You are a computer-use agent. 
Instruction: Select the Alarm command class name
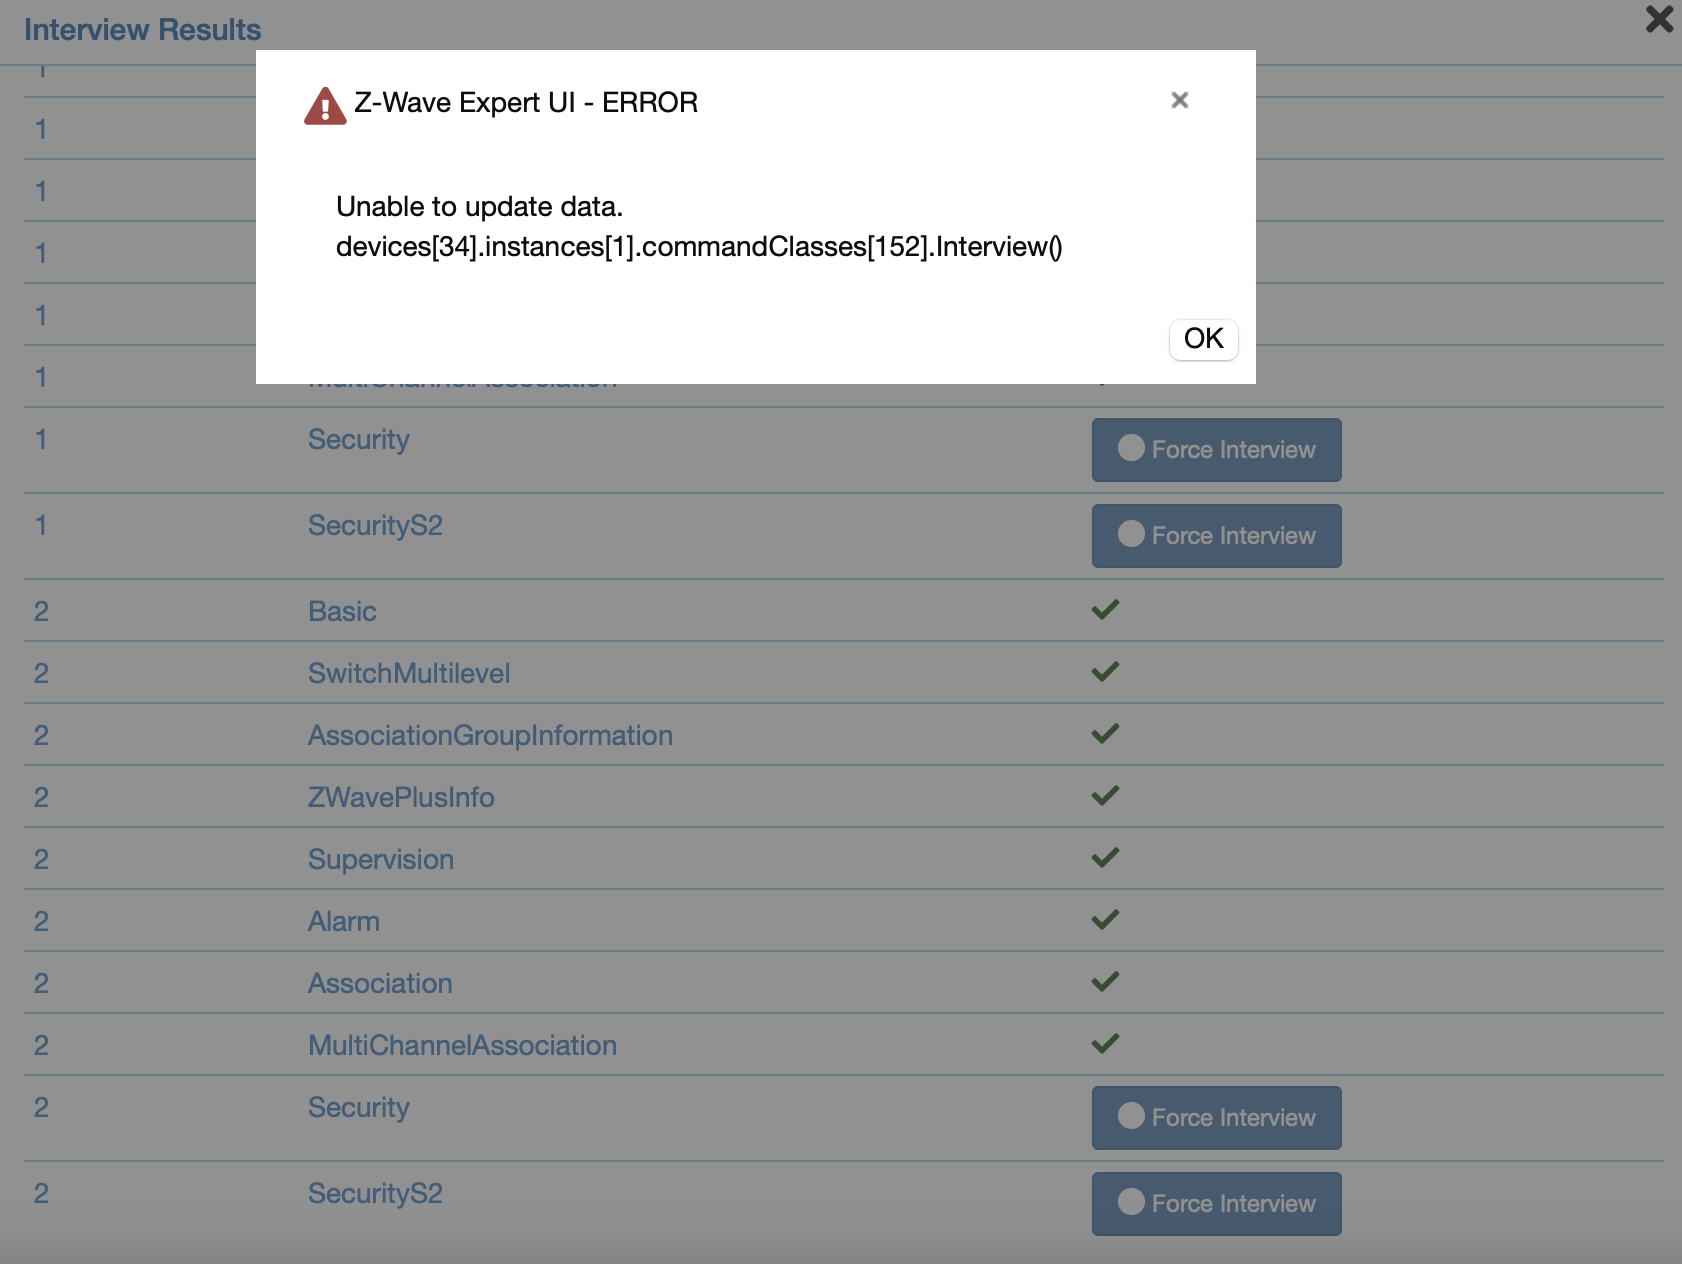point(344,922)
